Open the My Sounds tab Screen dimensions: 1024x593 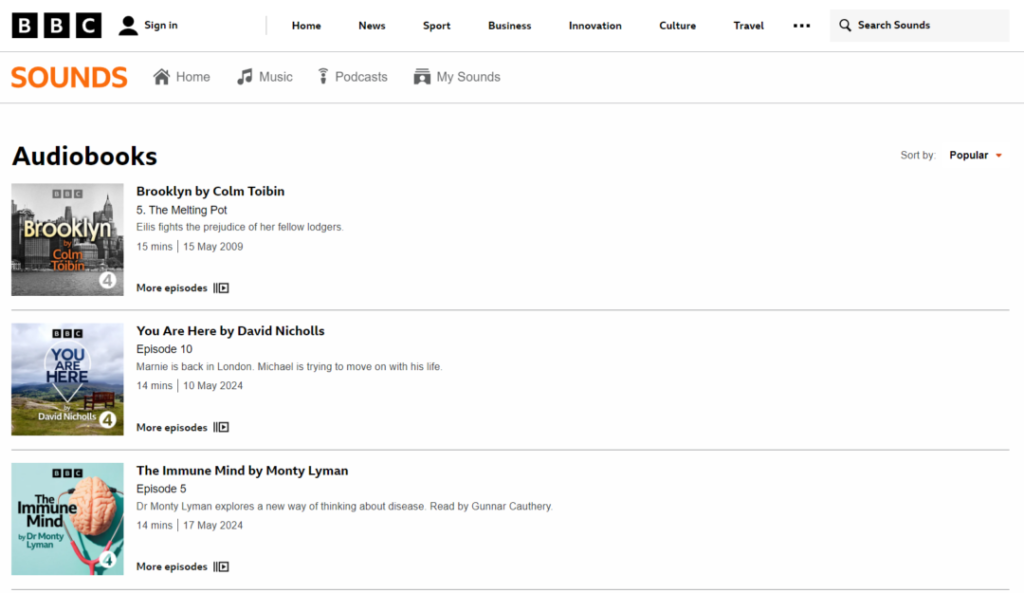pyautogui.click(x=457, y=77)
